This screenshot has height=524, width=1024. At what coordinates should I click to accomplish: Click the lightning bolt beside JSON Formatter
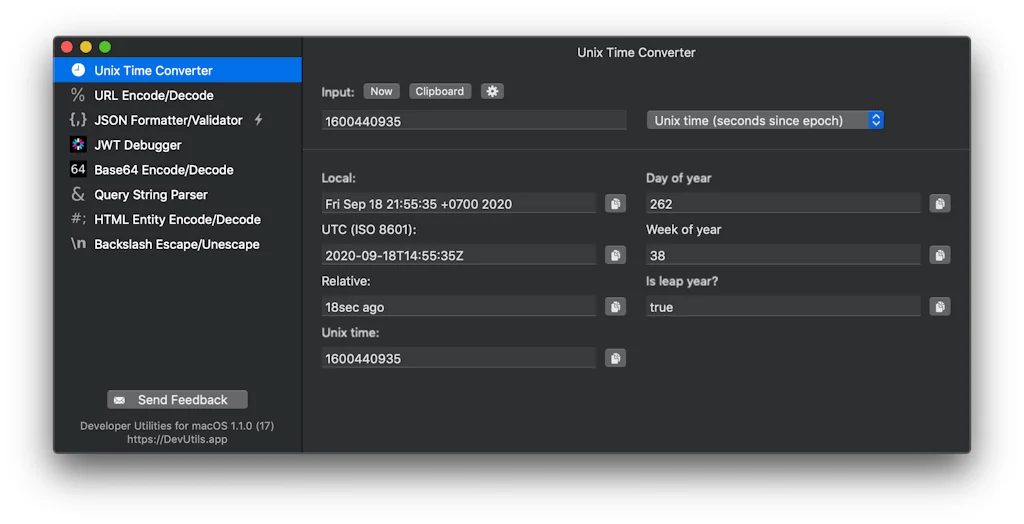(x=259, y=120)
